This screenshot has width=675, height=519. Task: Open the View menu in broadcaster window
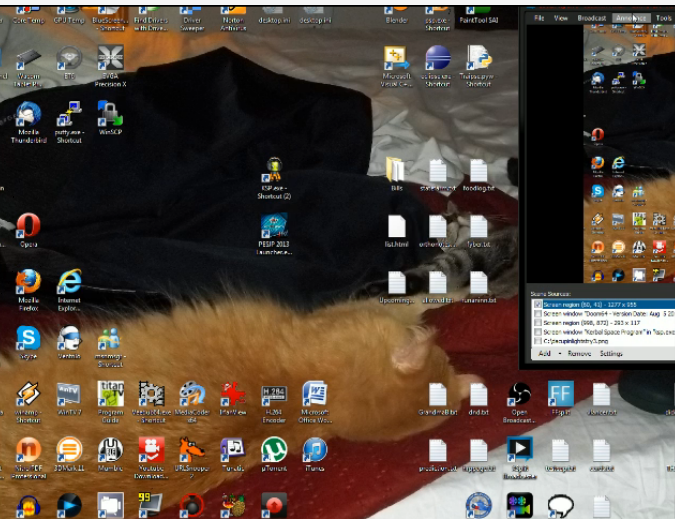[x=560, y=18]
